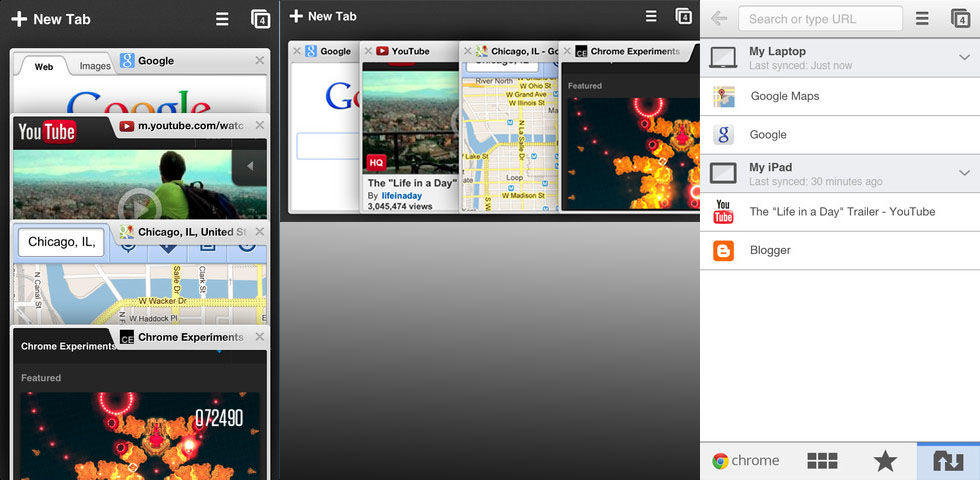980x480 pixels.
Task: Select Chicago, IL, United tab in left panel
Action: coord(192,232)
